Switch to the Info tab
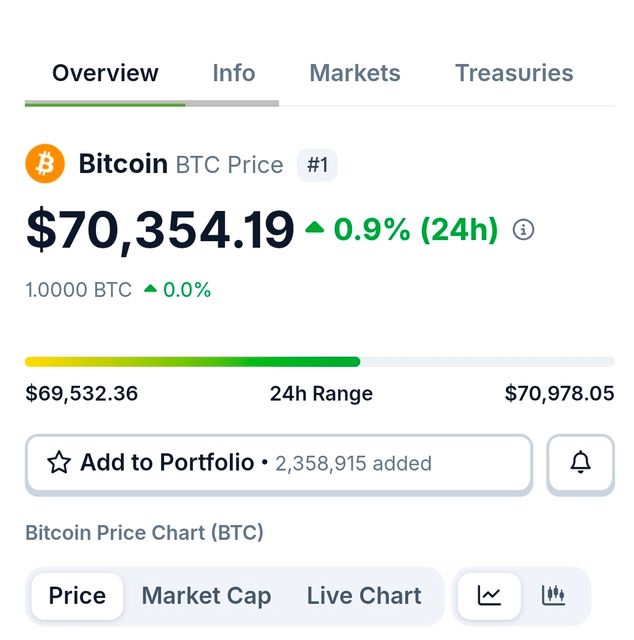Image resolution: width=634 pixels, height=640 pixels. [233, 73]
